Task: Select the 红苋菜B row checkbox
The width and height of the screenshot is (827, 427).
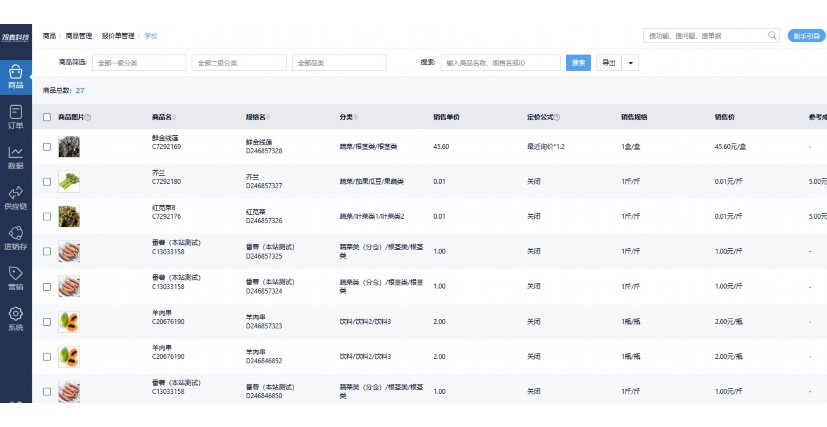Action: 47,216
